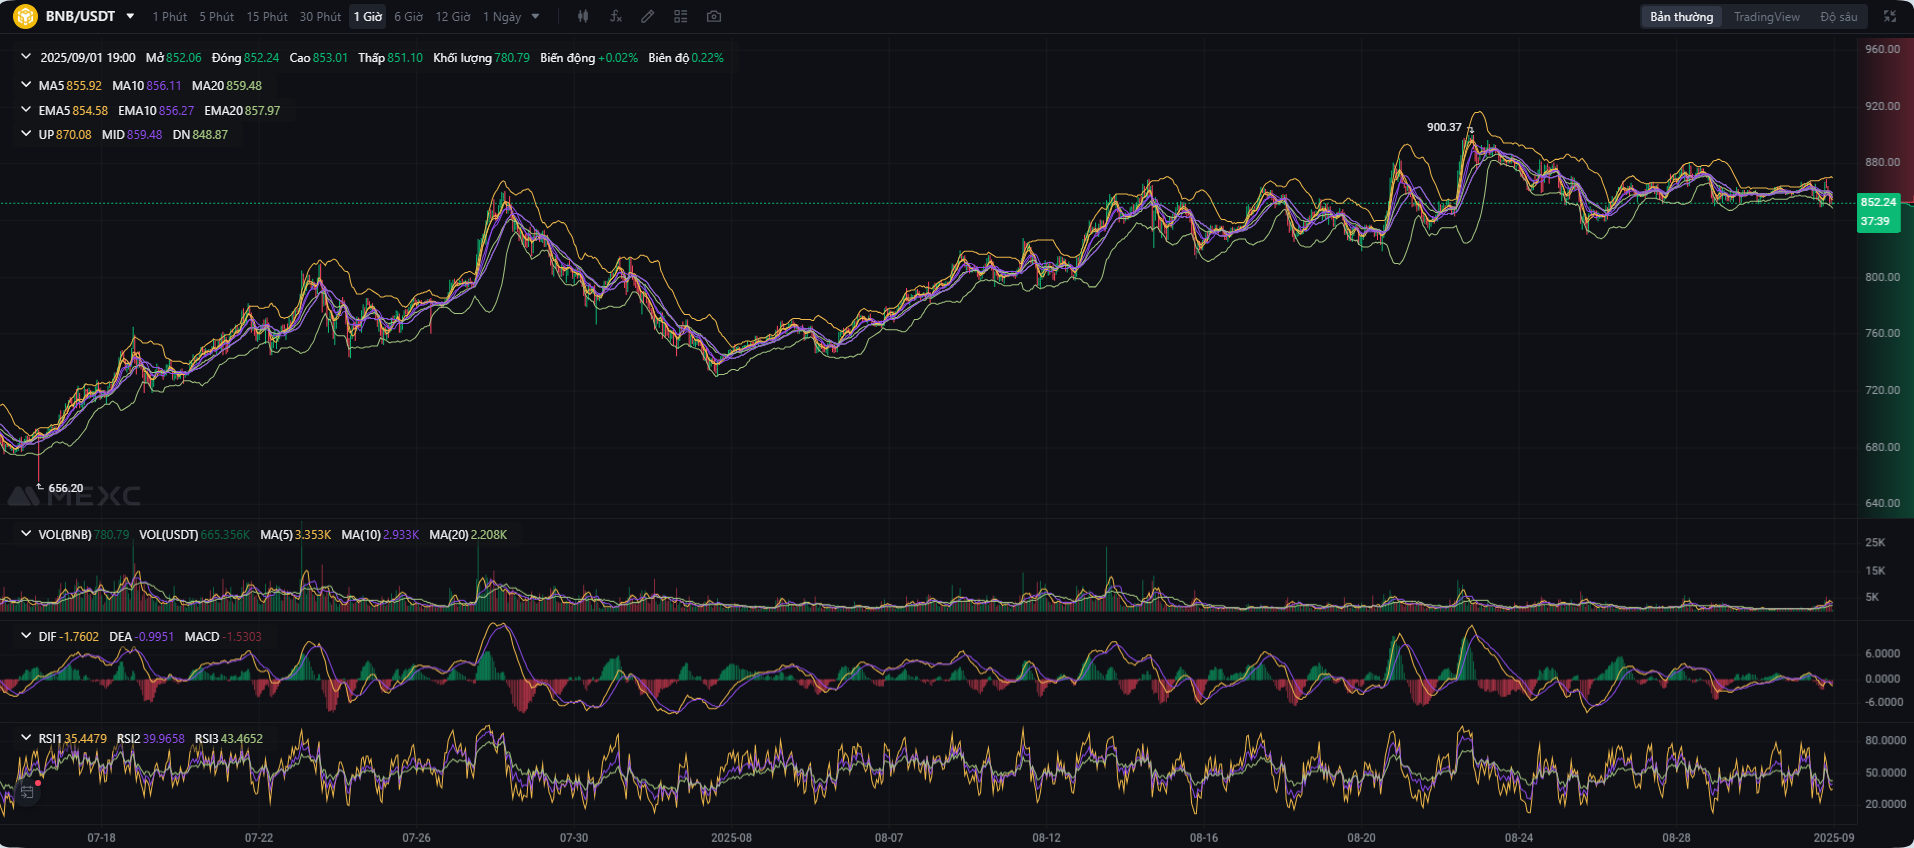Click the DN 848.87 Bollinger value
1914x848 pixels.
200,135
